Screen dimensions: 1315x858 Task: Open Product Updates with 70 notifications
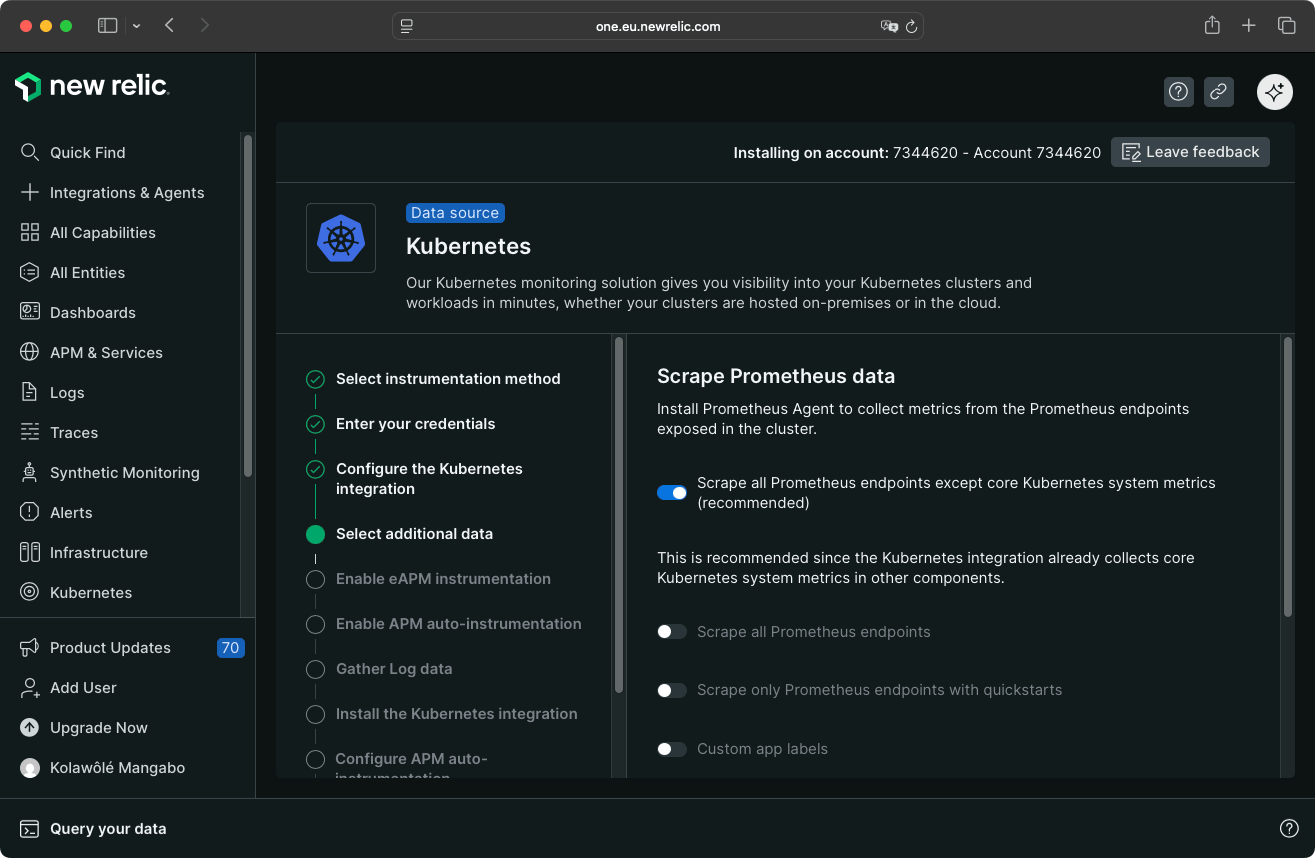tap(109, 647)
